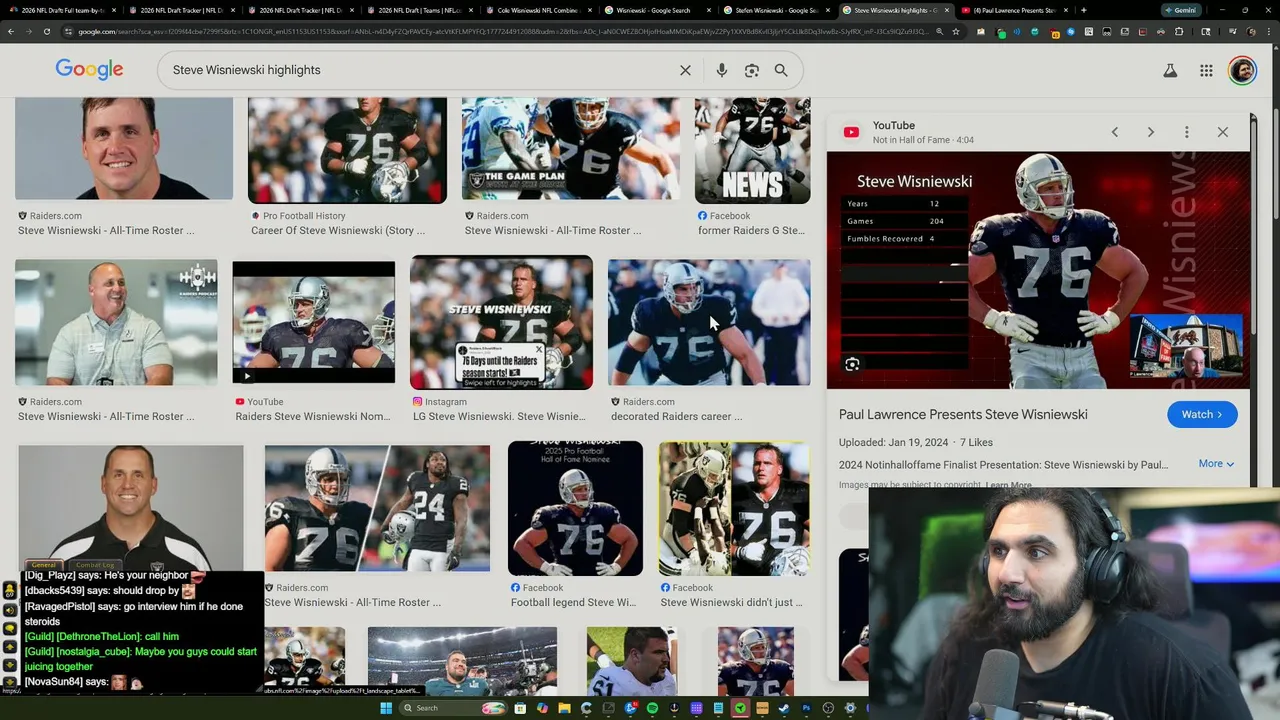1280x720 pixels.
Task: Close the image preview panel
Action: pos(1222,132)
